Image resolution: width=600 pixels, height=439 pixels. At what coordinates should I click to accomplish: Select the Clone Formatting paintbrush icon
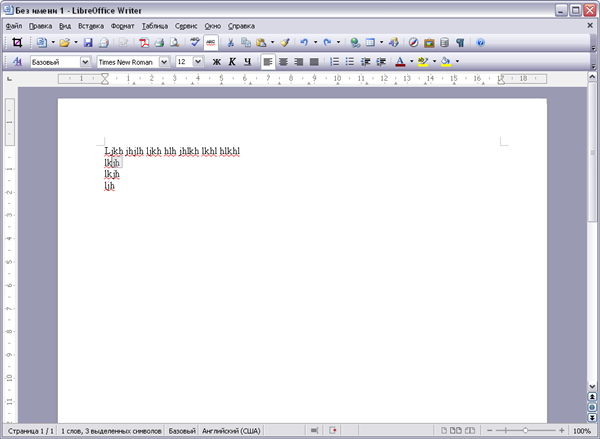285,43
